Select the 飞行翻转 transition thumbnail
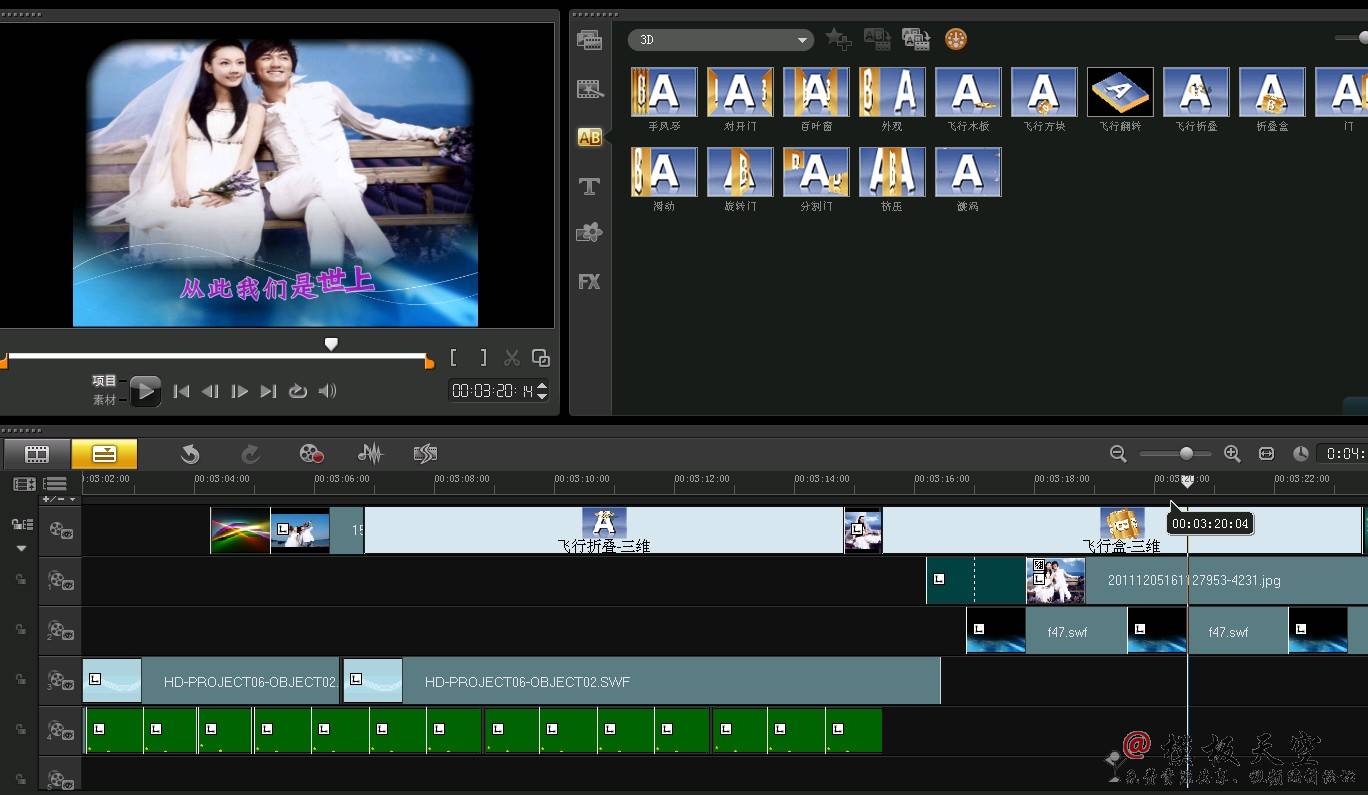1368x795 pixels. (x=1120, y=92)
